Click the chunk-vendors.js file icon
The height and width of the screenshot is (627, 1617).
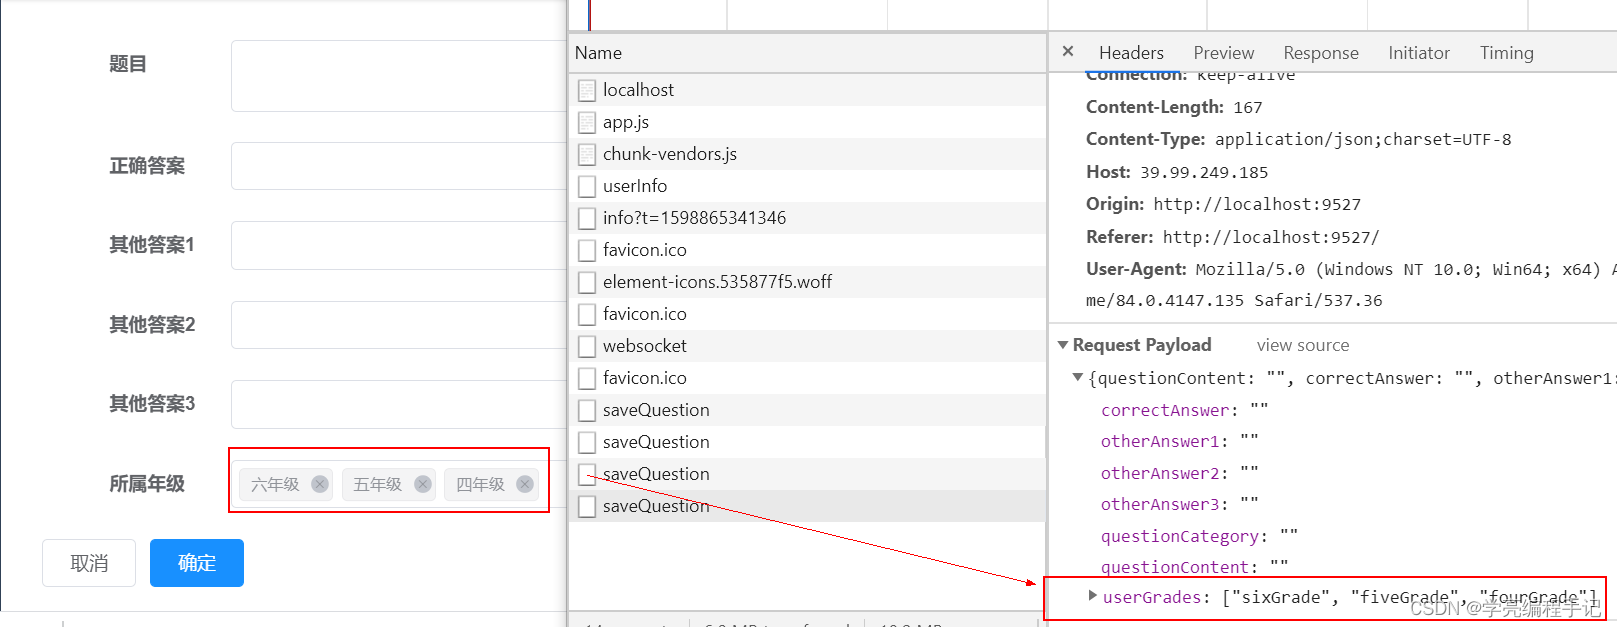(x=587, y=154)
